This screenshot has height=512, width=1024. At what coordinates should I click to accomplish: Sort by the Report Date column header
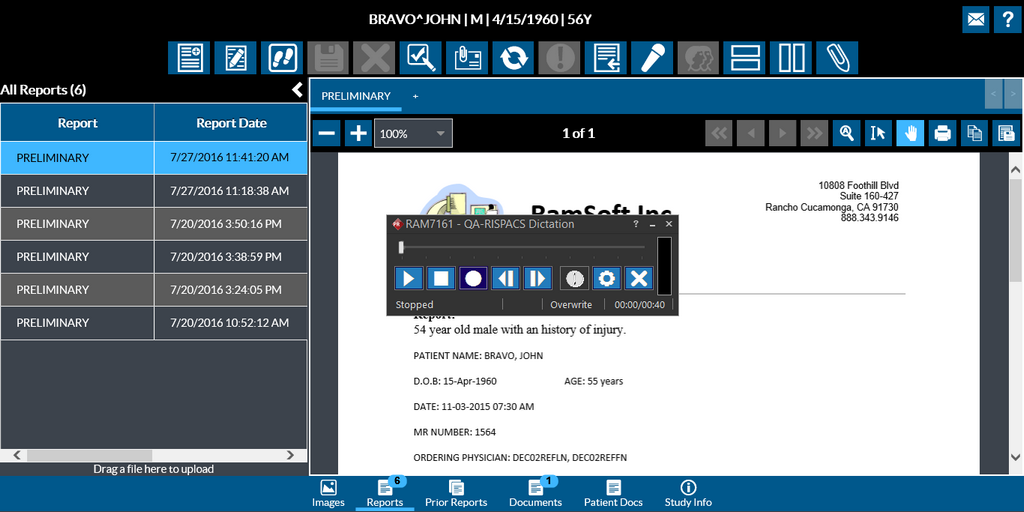[231, 123]
